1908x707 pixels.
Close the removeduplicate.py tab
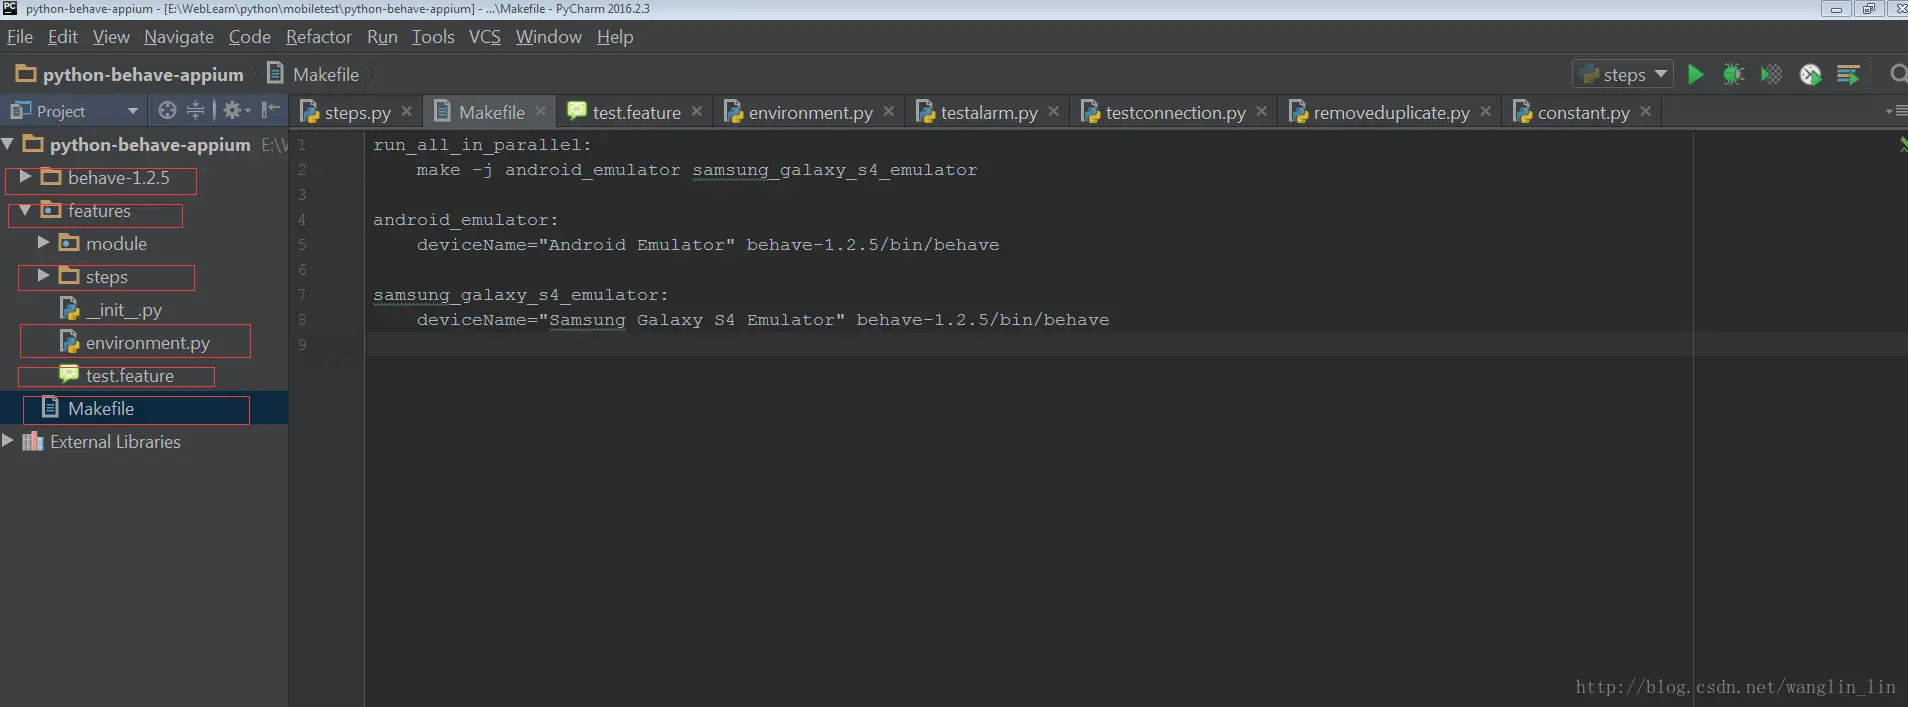[x=1485, y=111]
